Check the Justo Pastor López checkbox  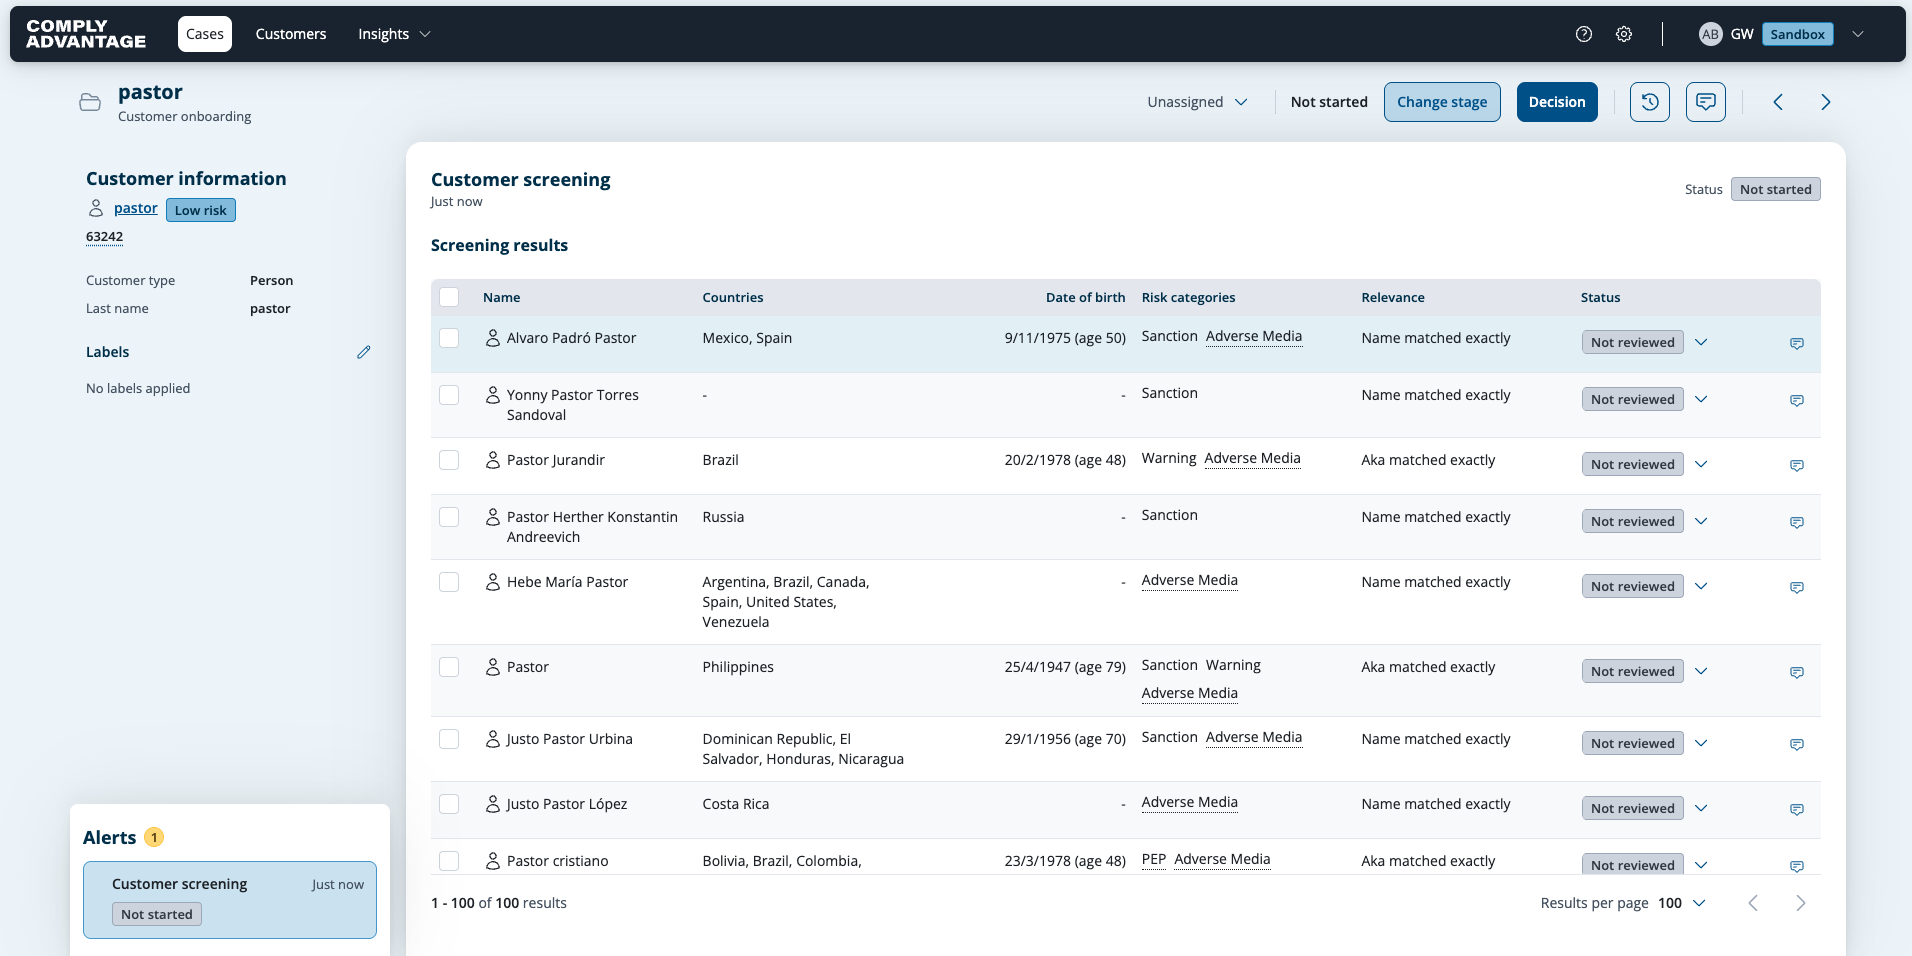449,804
